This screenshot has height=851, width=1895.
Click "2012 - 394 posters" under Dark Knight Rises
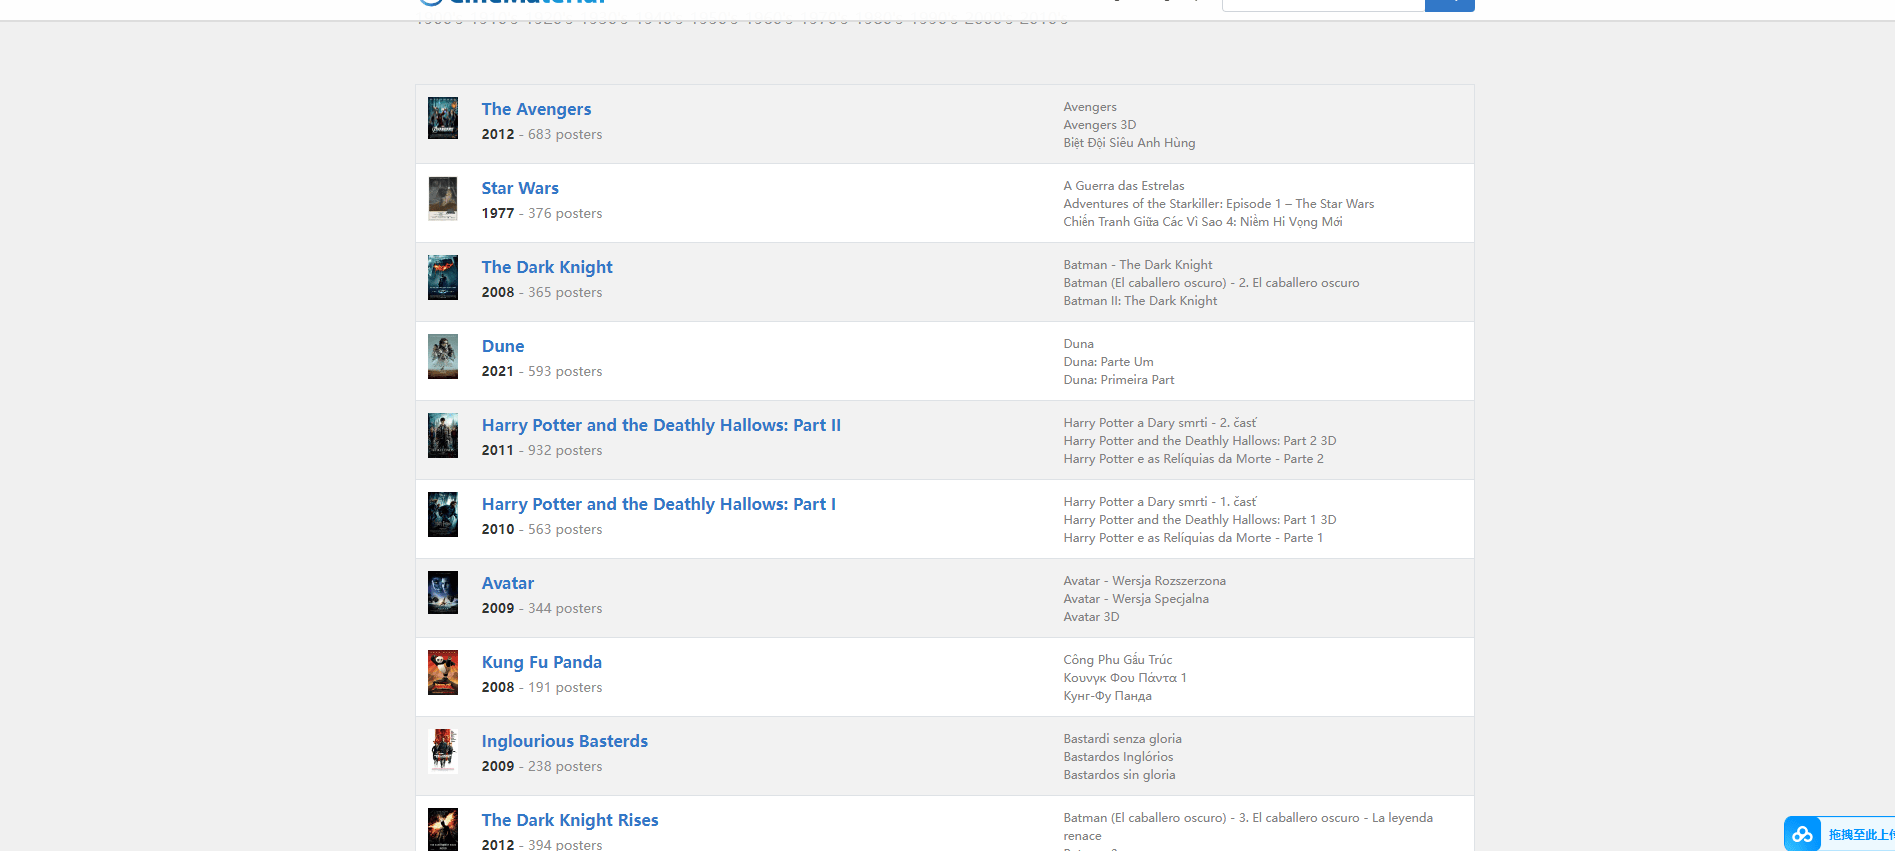pos(542,844)
